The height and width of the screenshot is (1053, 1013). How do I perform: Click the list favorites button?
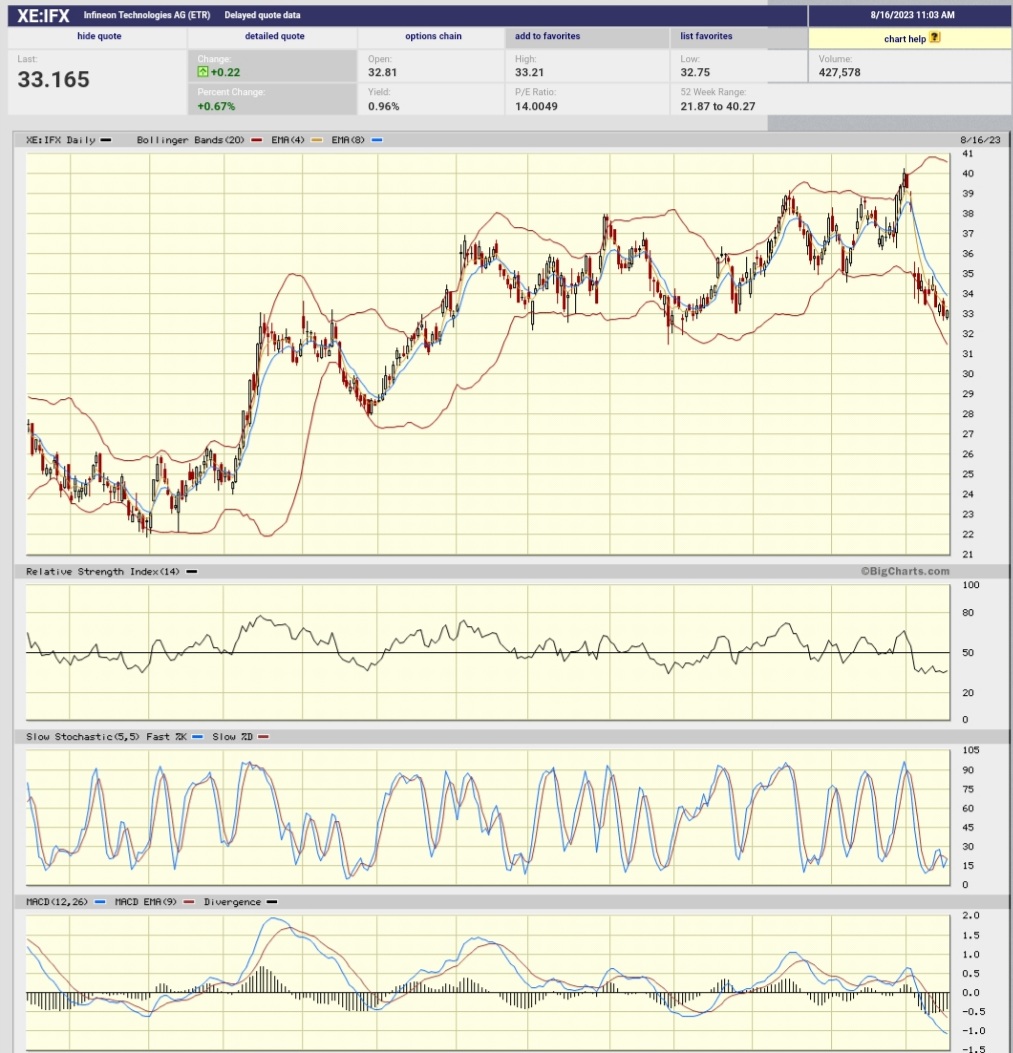pos(705,36)
